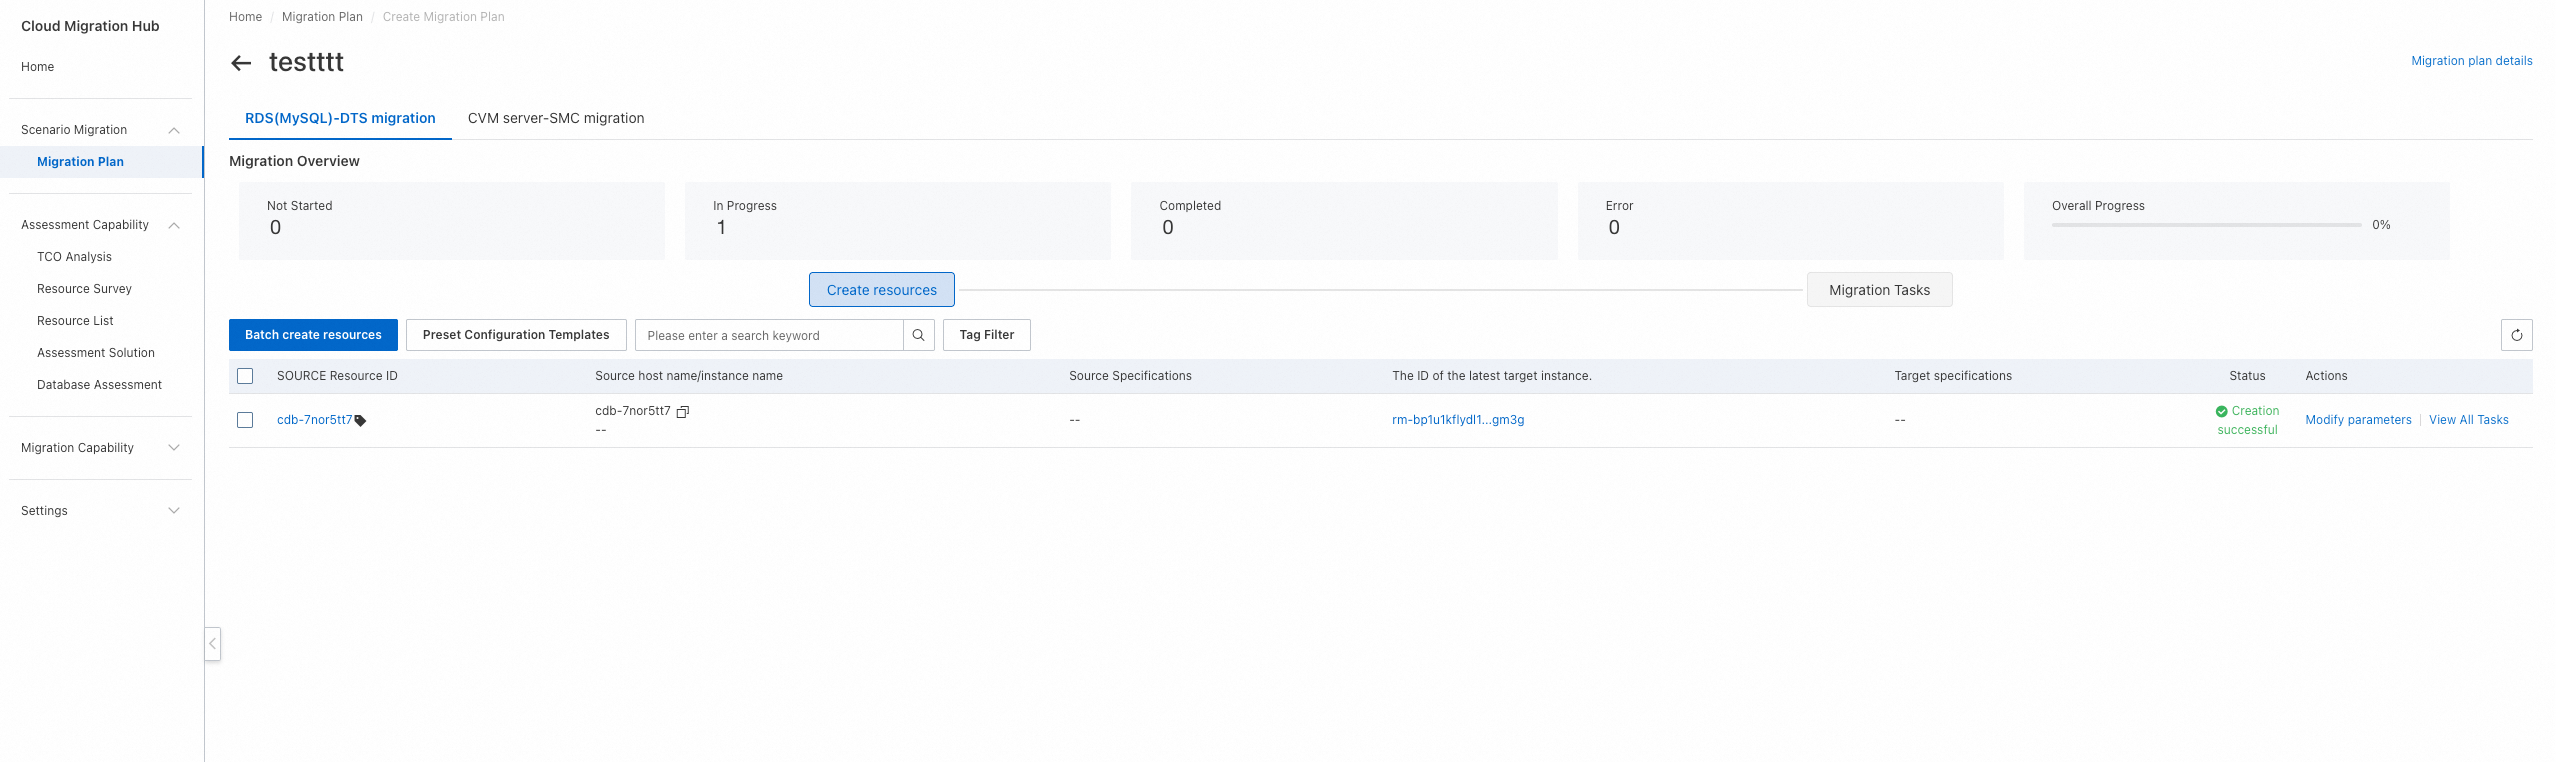Viewport: 2556px width, 762px height.
Task: Open Database Assessment in the sidebar
Action: tap(99, 385)
